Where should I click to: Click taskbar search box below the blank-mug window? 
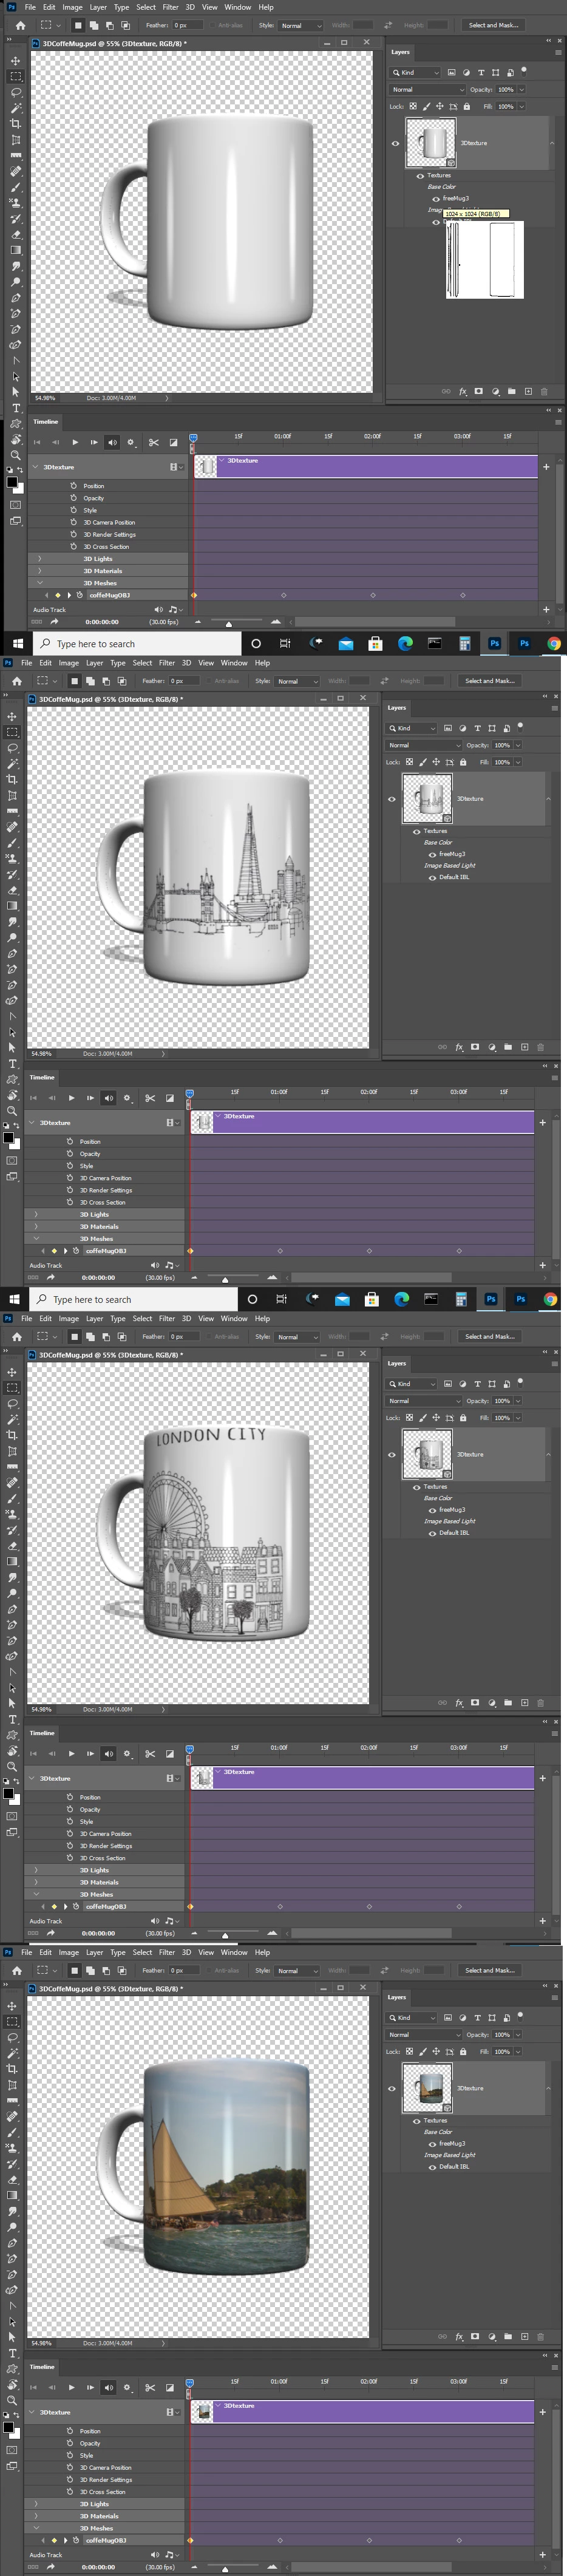coord(137,644)
